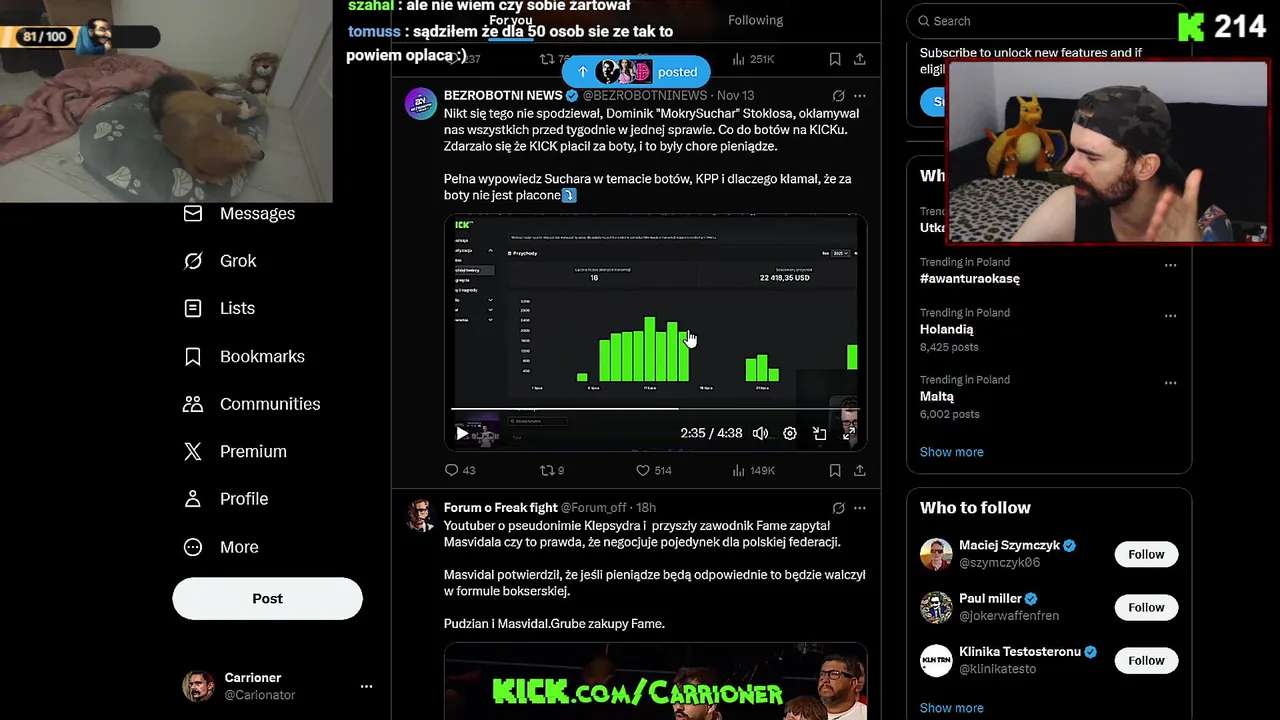1280x720 pixels.
Task: Open Paul miller profile avatar
Action: click(937, 607)
